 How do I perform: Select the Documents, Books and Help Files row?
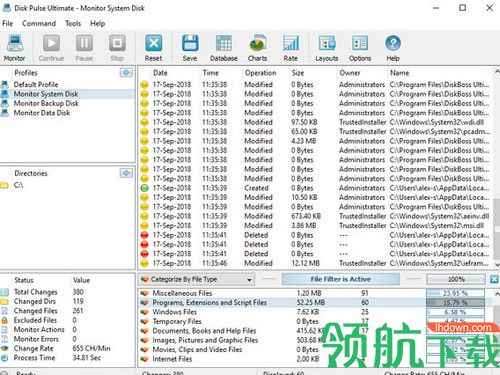(x=315, y=331)
